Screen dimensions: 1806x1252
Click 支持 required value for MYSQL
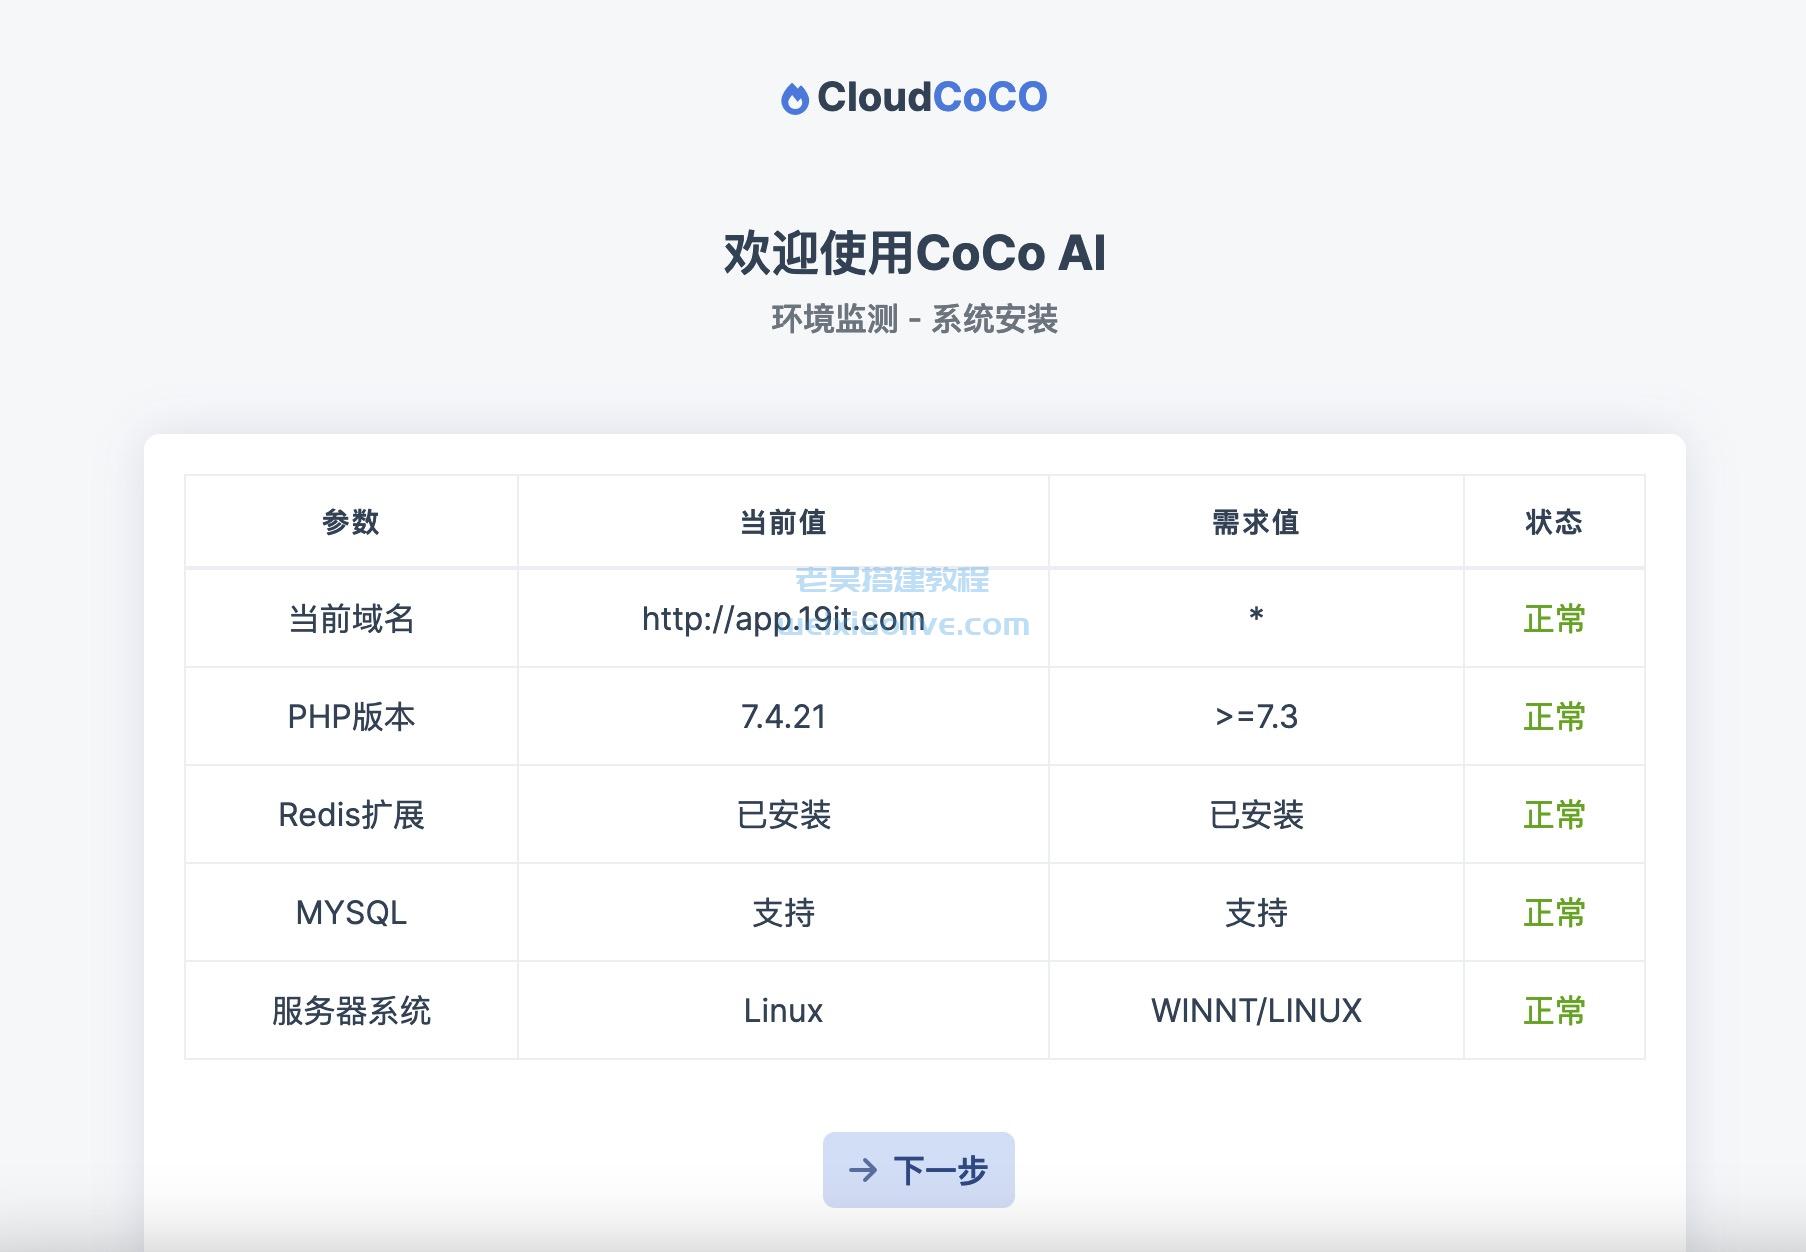click(x=1256, y=913)
